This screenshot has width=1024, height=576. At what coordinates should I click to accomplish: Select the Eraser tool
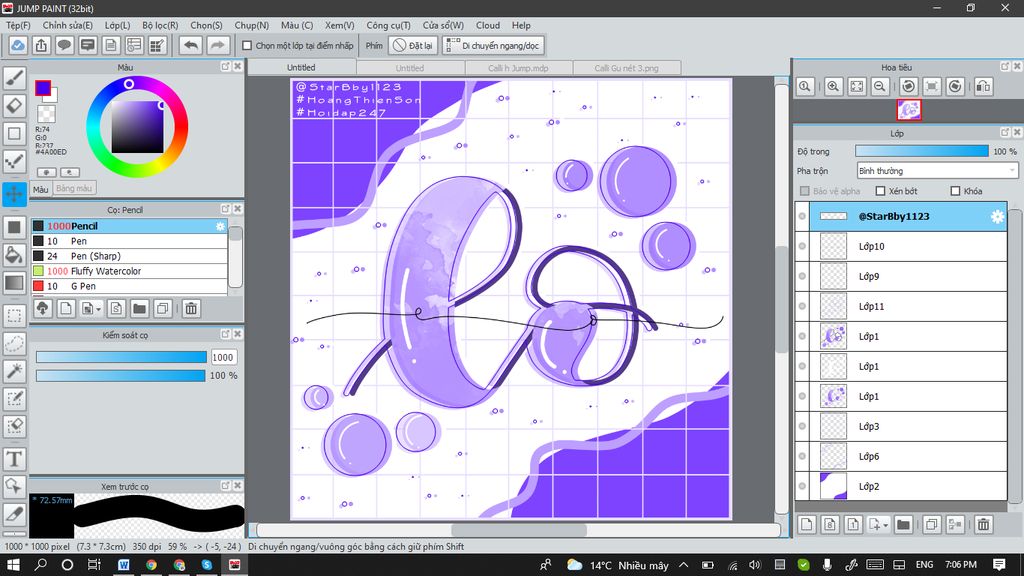point(14,105)
